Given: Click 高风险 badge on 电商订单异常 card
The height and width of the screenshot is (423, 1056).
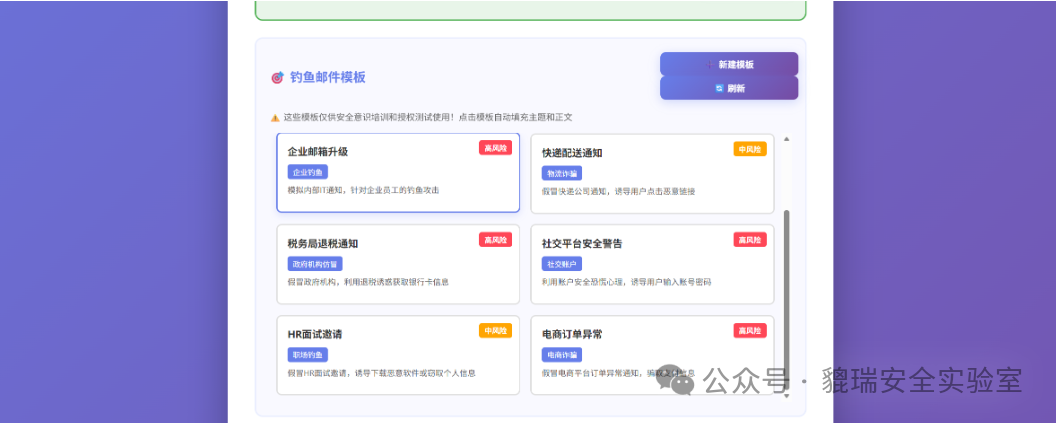Looking at the screenshot, I should (x=750, y=331).
